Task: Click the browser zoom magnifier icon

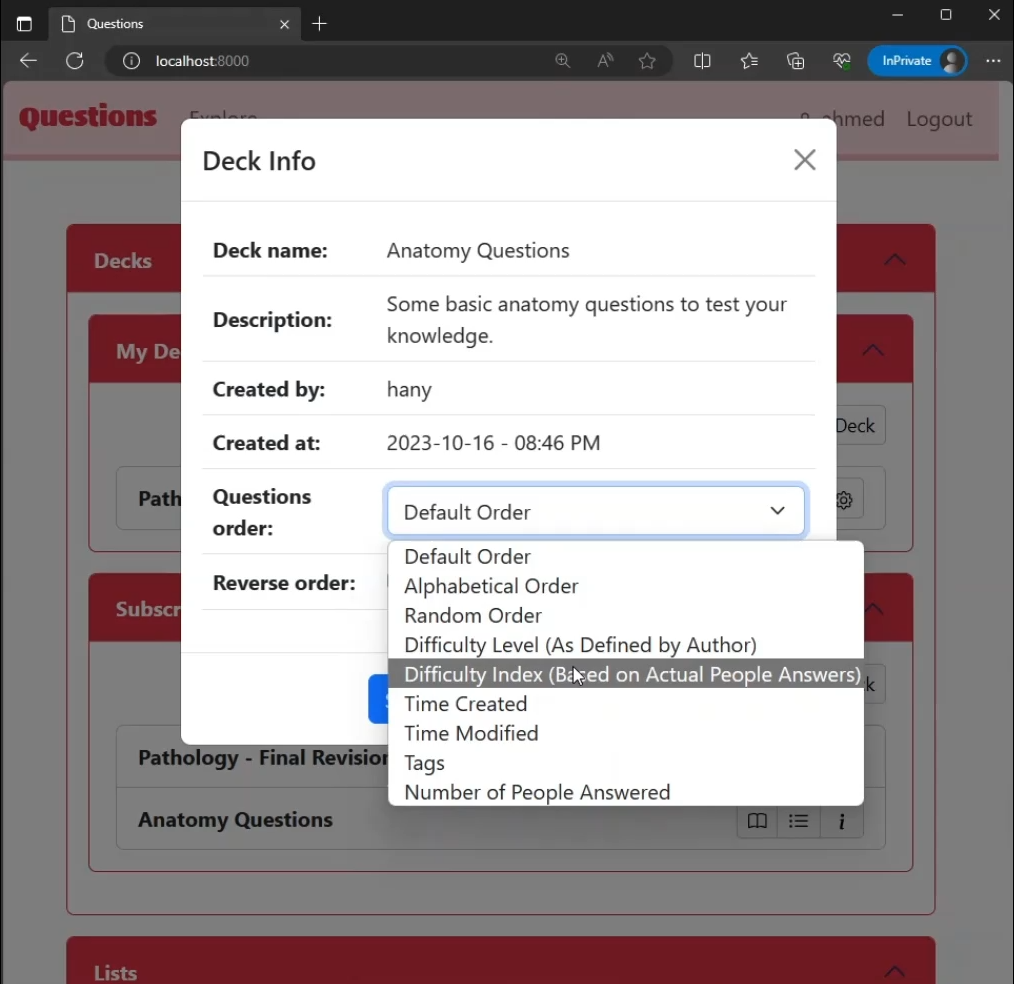Action: click(563, 61)
